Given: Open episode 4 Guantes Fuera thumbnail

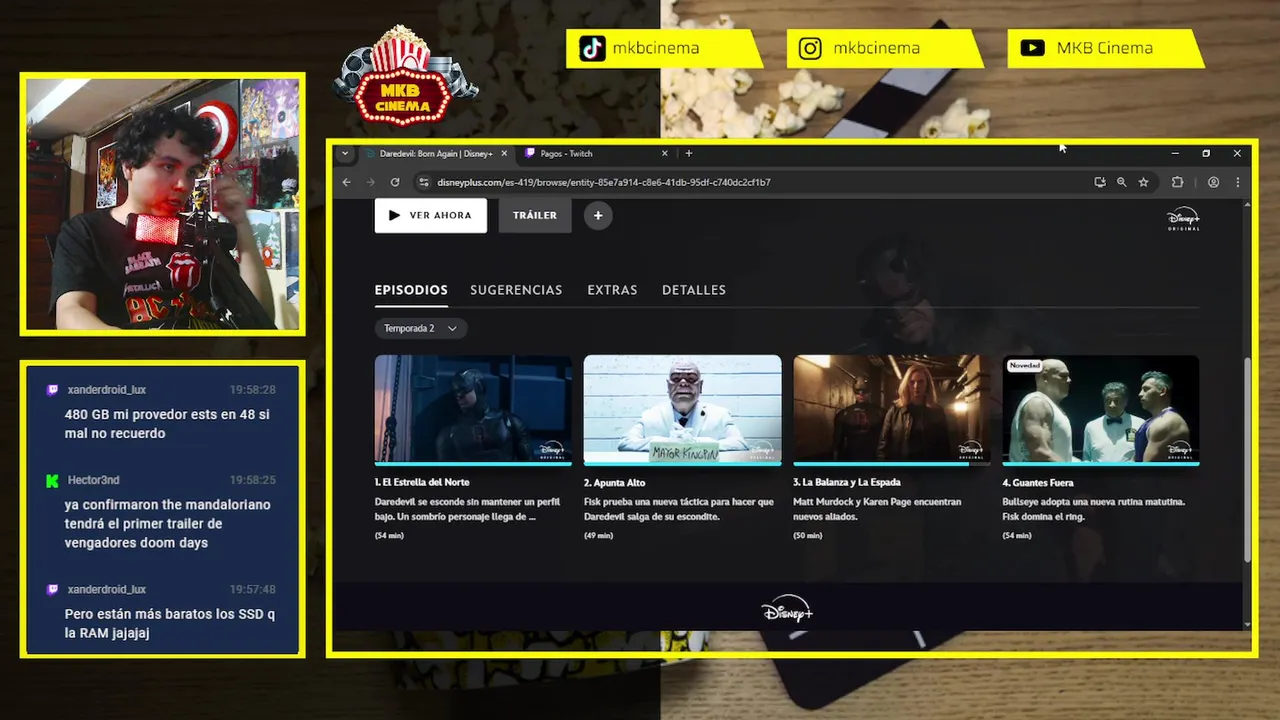Looking at the screenshot, I should tap(1101, 410).
